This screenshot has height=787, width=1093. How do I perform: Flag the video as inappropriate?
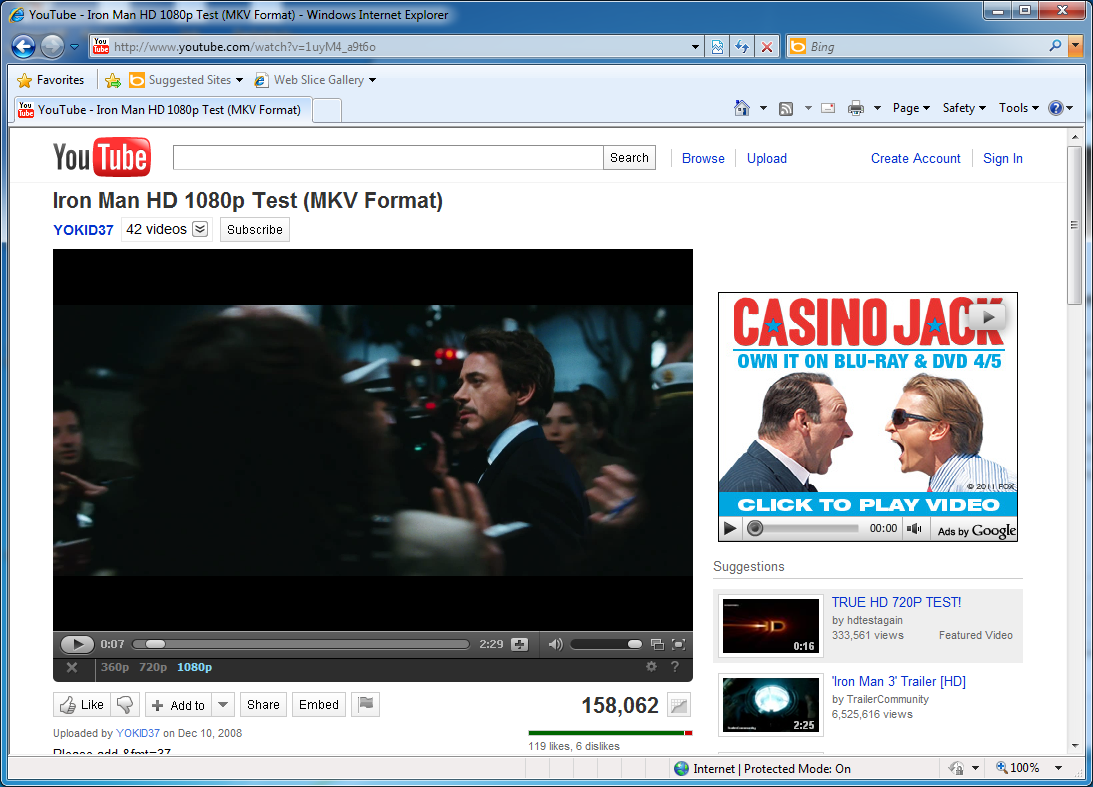[x=365, y=704]
